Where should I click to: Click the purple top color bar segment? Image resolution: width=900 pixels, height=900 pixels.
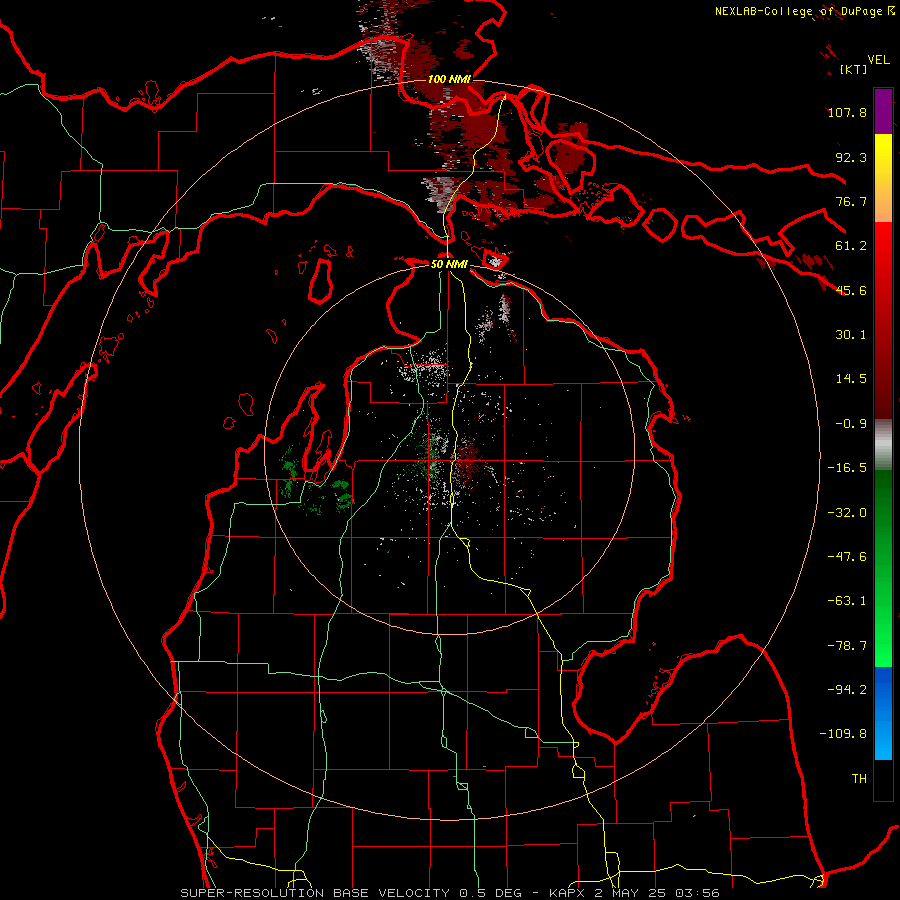click(883, 111)
